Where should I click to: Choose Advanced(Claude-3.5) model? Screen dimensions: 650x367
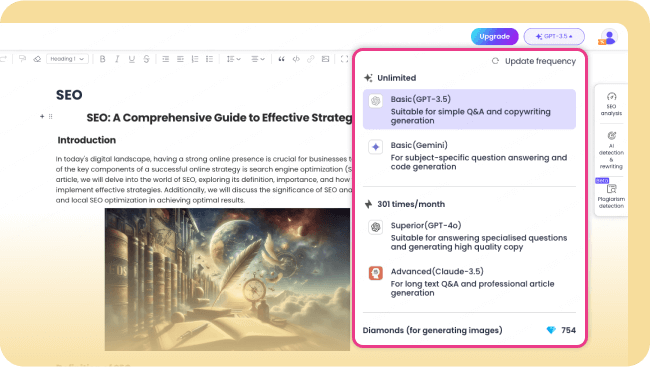point(469,282)
